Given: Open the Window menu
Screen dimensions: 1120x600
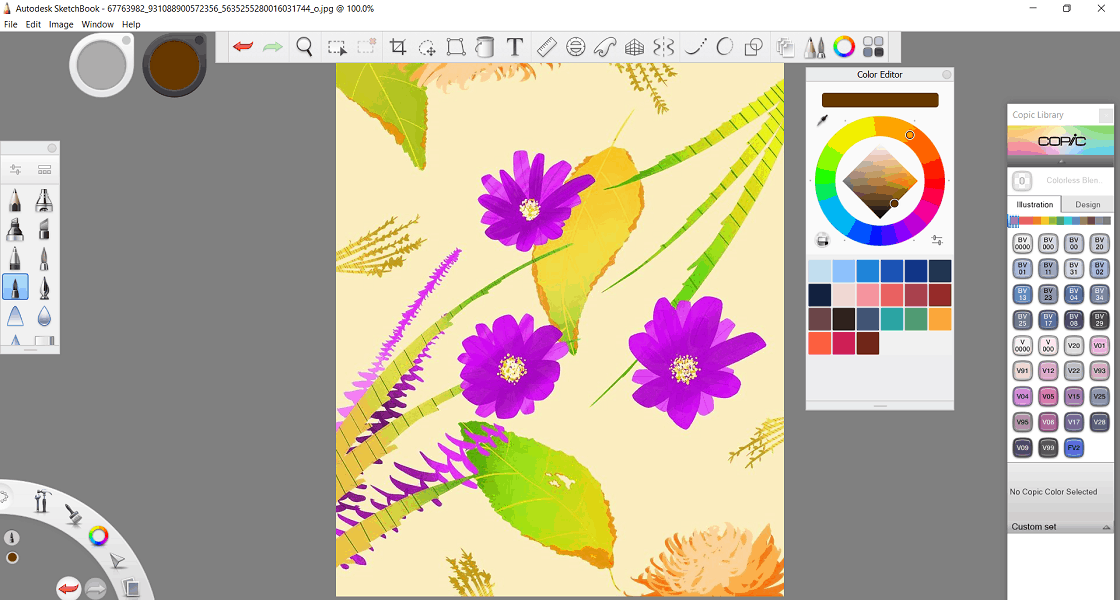Looking at the screenshot, I should click(x=97, y=24).
